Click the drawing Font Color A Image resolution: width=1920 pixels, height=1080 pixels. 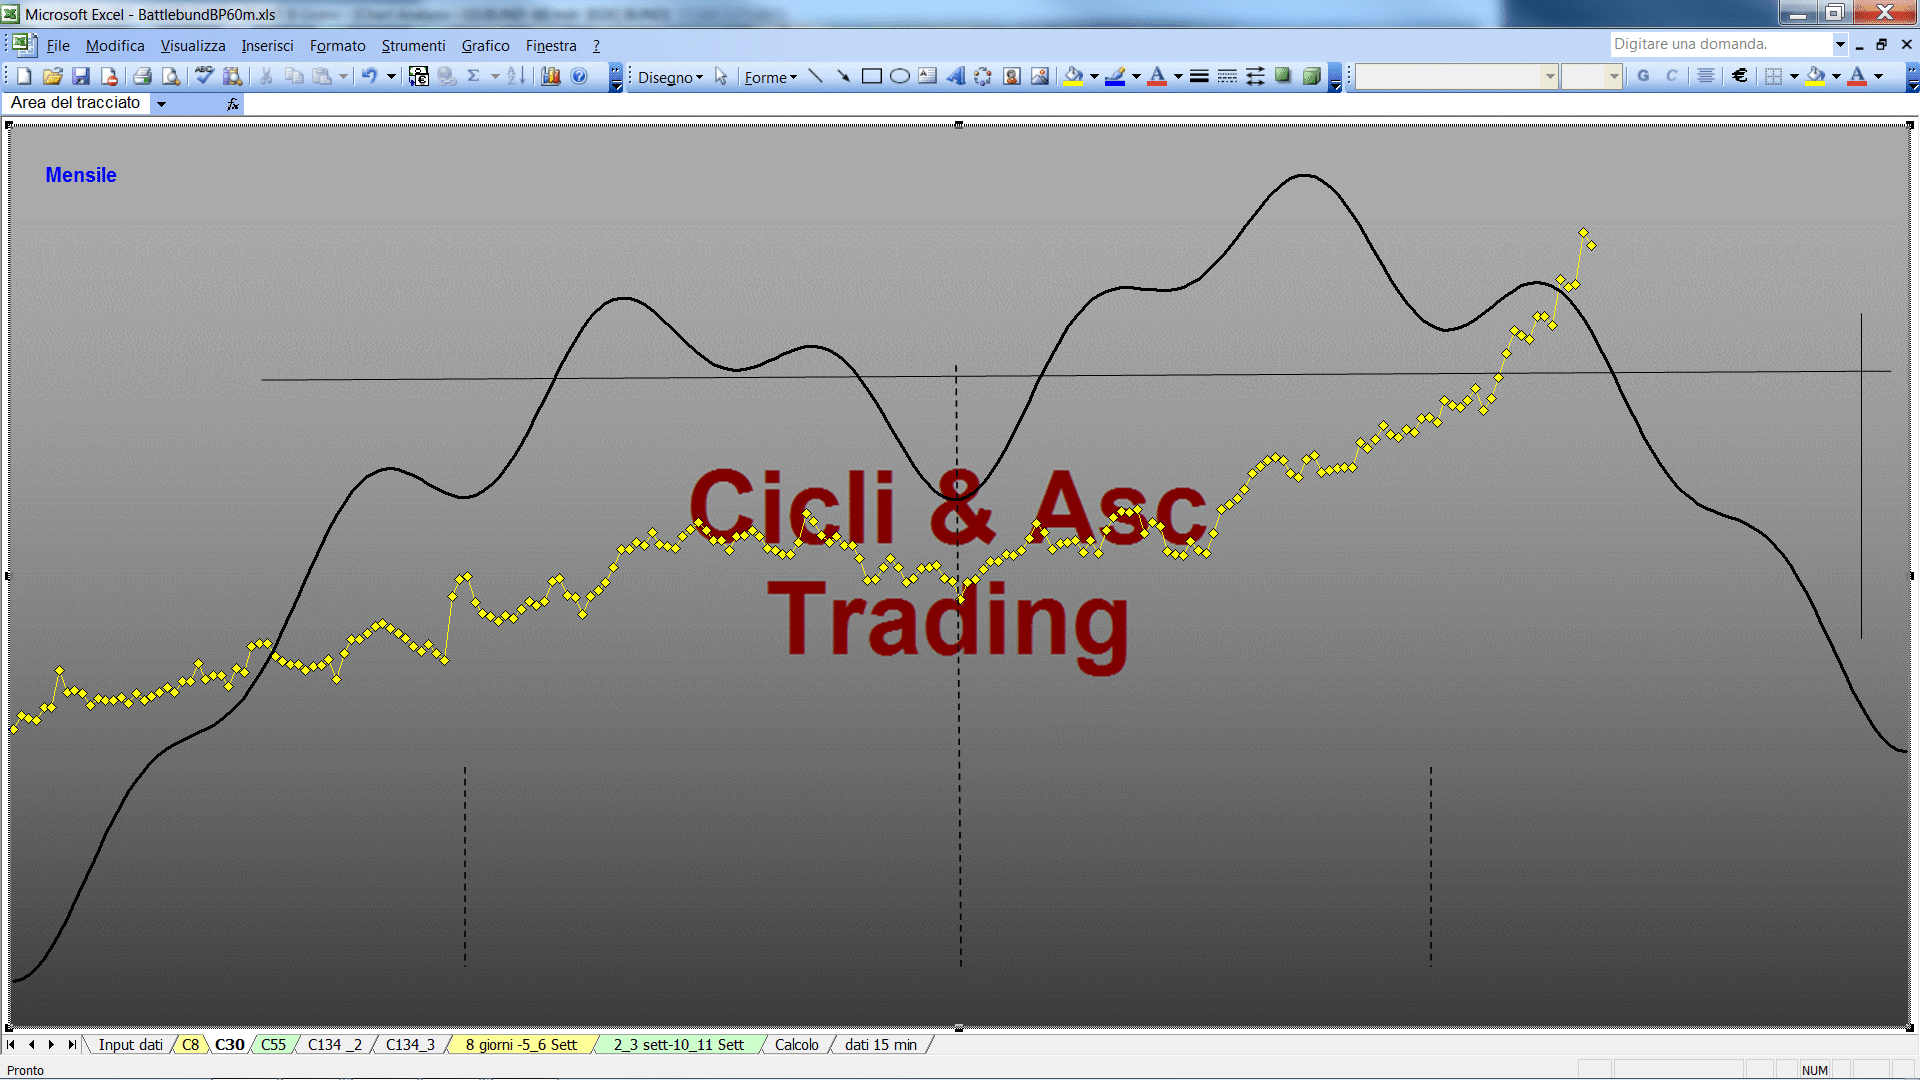tap(1158, 76)
